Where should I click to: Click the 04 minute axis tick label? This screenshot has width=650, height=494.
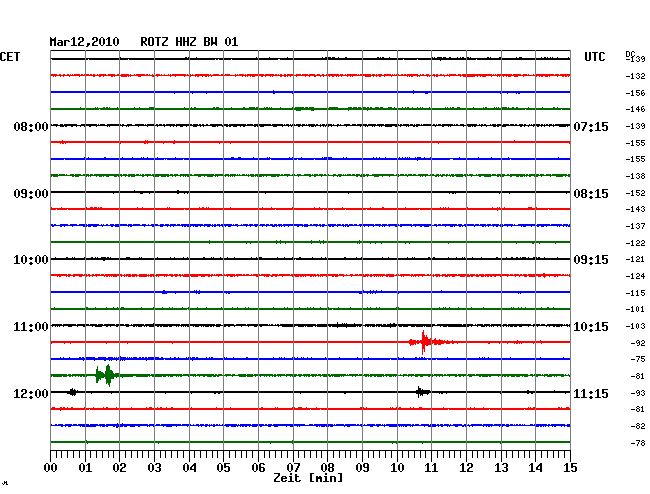[x=189, y=468]
